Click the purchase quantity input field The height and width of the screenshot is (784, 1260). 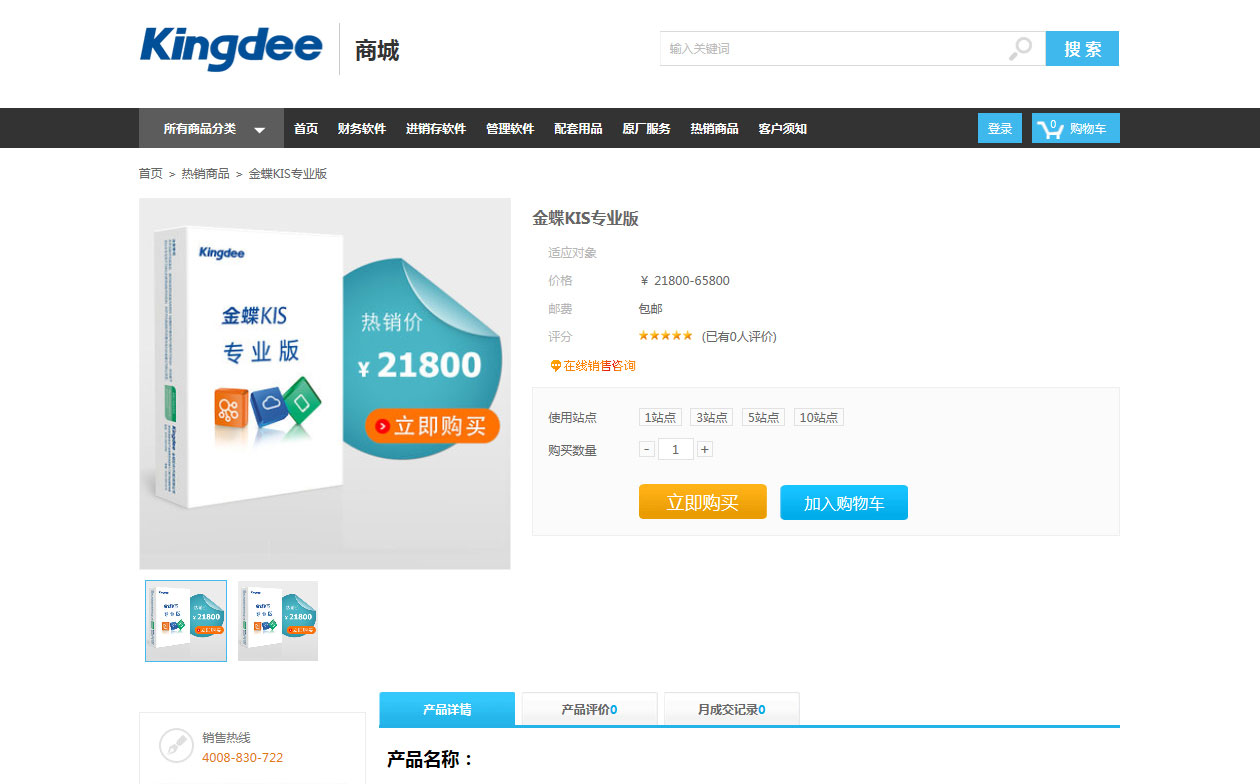[x=676, y=450]
